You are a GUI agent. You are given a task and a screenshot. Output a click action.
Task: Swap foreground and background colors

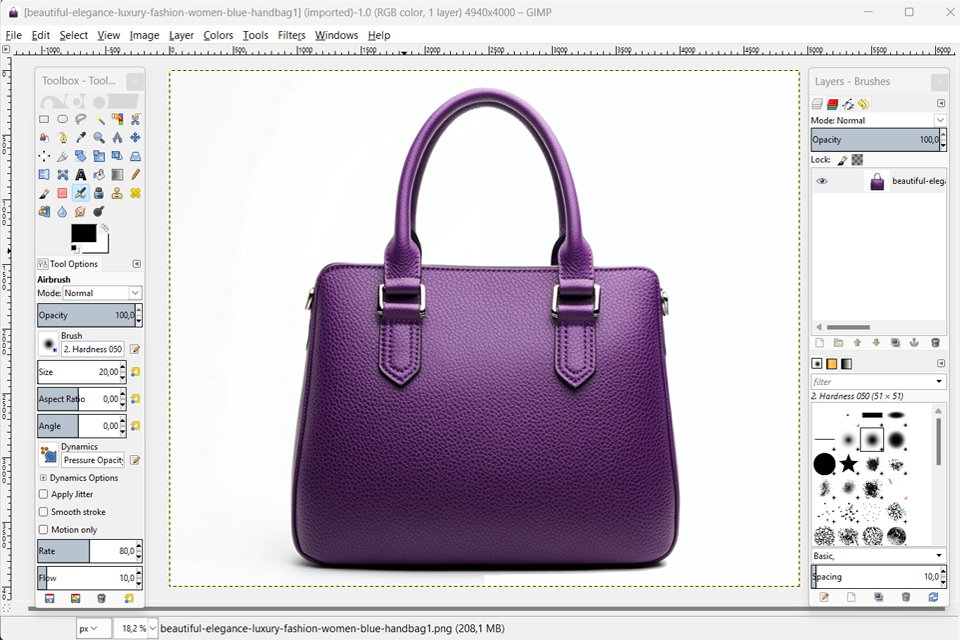tap(105, 228)
